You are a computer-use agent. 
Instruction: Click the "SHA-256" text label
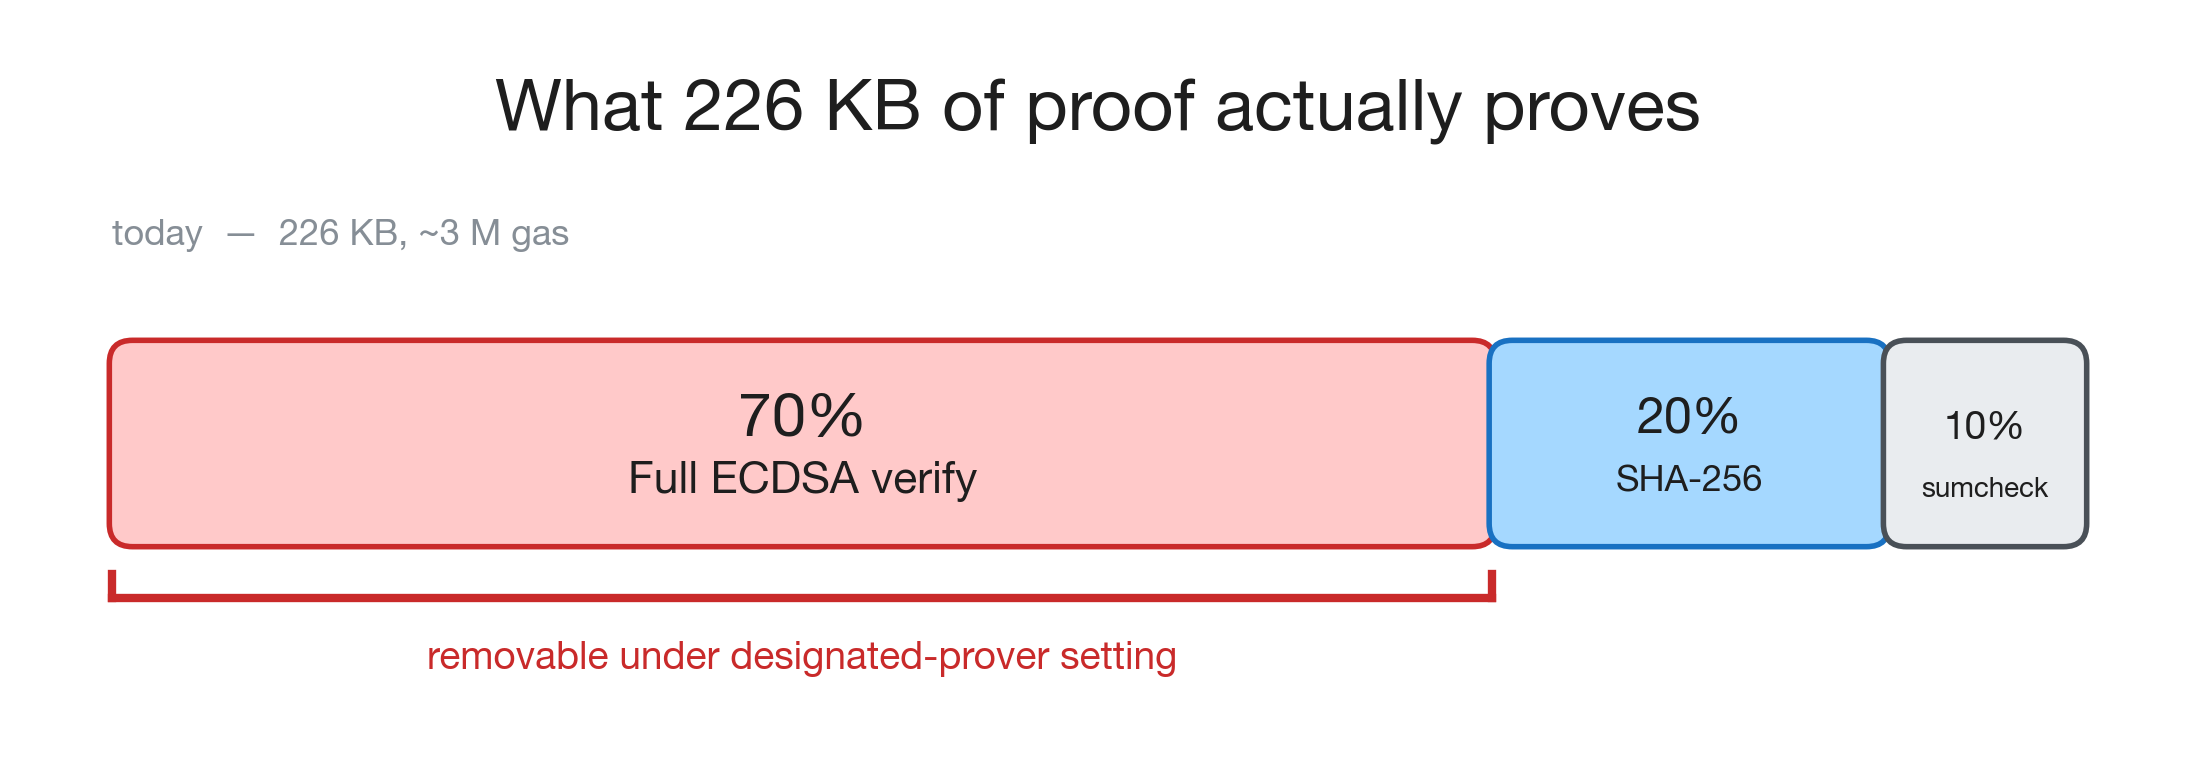(1688, 479)
